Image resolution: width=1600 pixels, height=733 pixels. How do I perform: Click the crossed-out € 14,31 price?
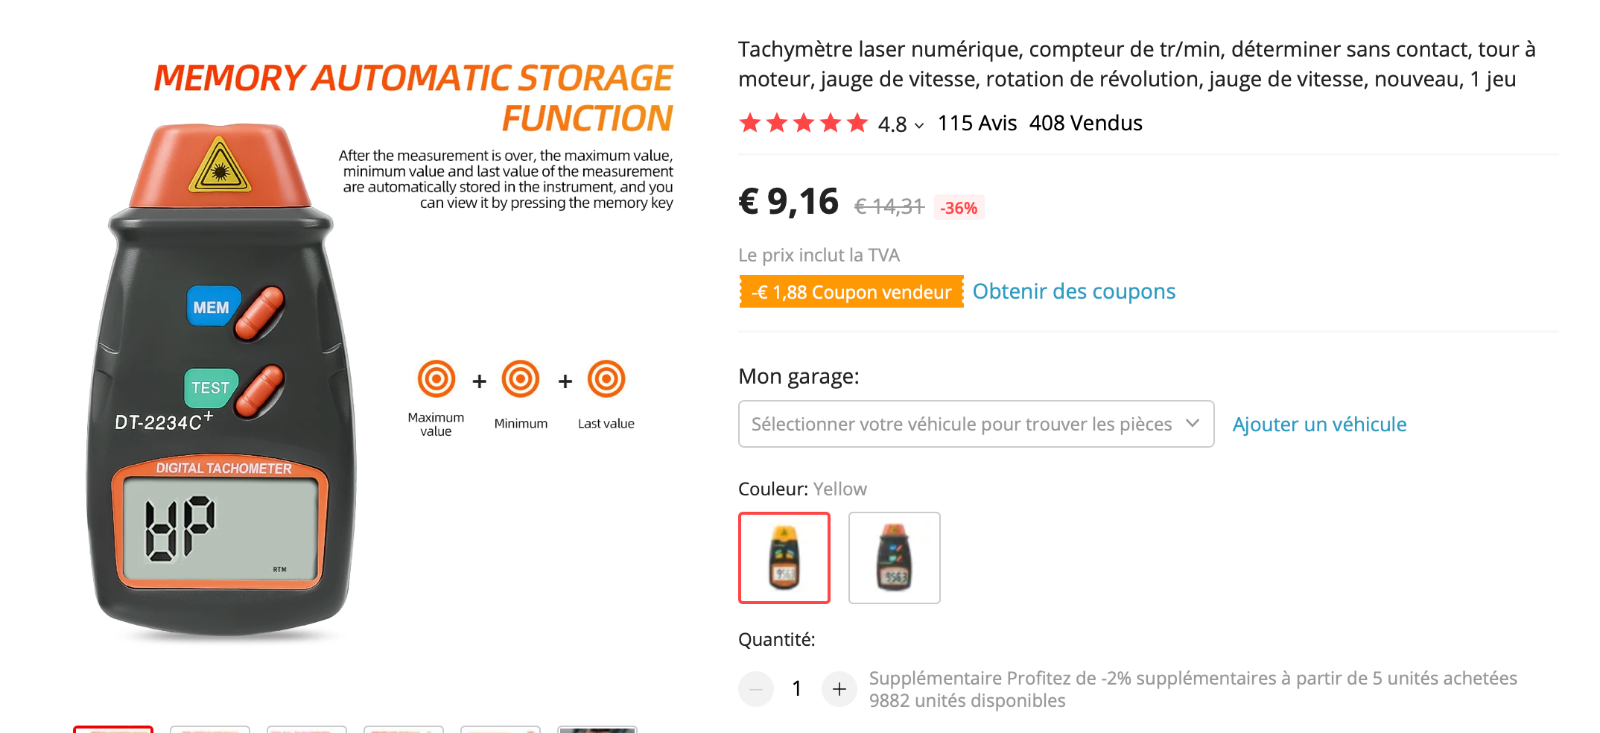click(x=888, y=207)
